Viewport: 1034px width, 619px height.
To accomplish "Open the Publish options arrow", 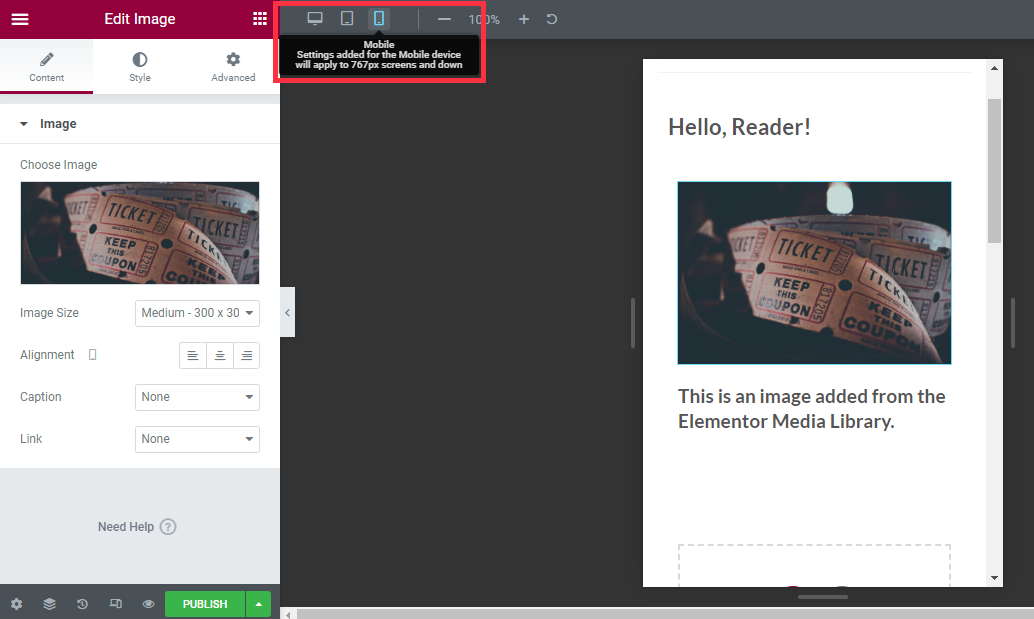I will click(258, 604).
